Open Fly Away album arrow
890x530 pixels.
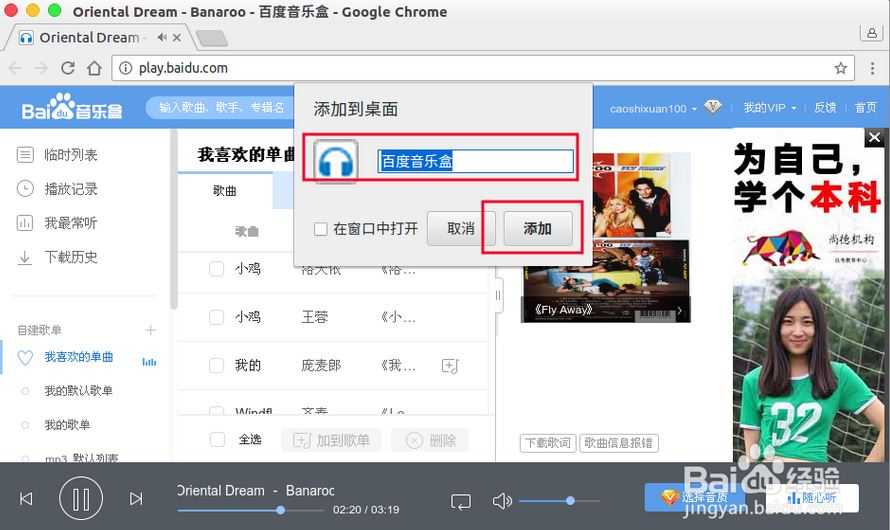pyautogui.click(x=680, y=310)
